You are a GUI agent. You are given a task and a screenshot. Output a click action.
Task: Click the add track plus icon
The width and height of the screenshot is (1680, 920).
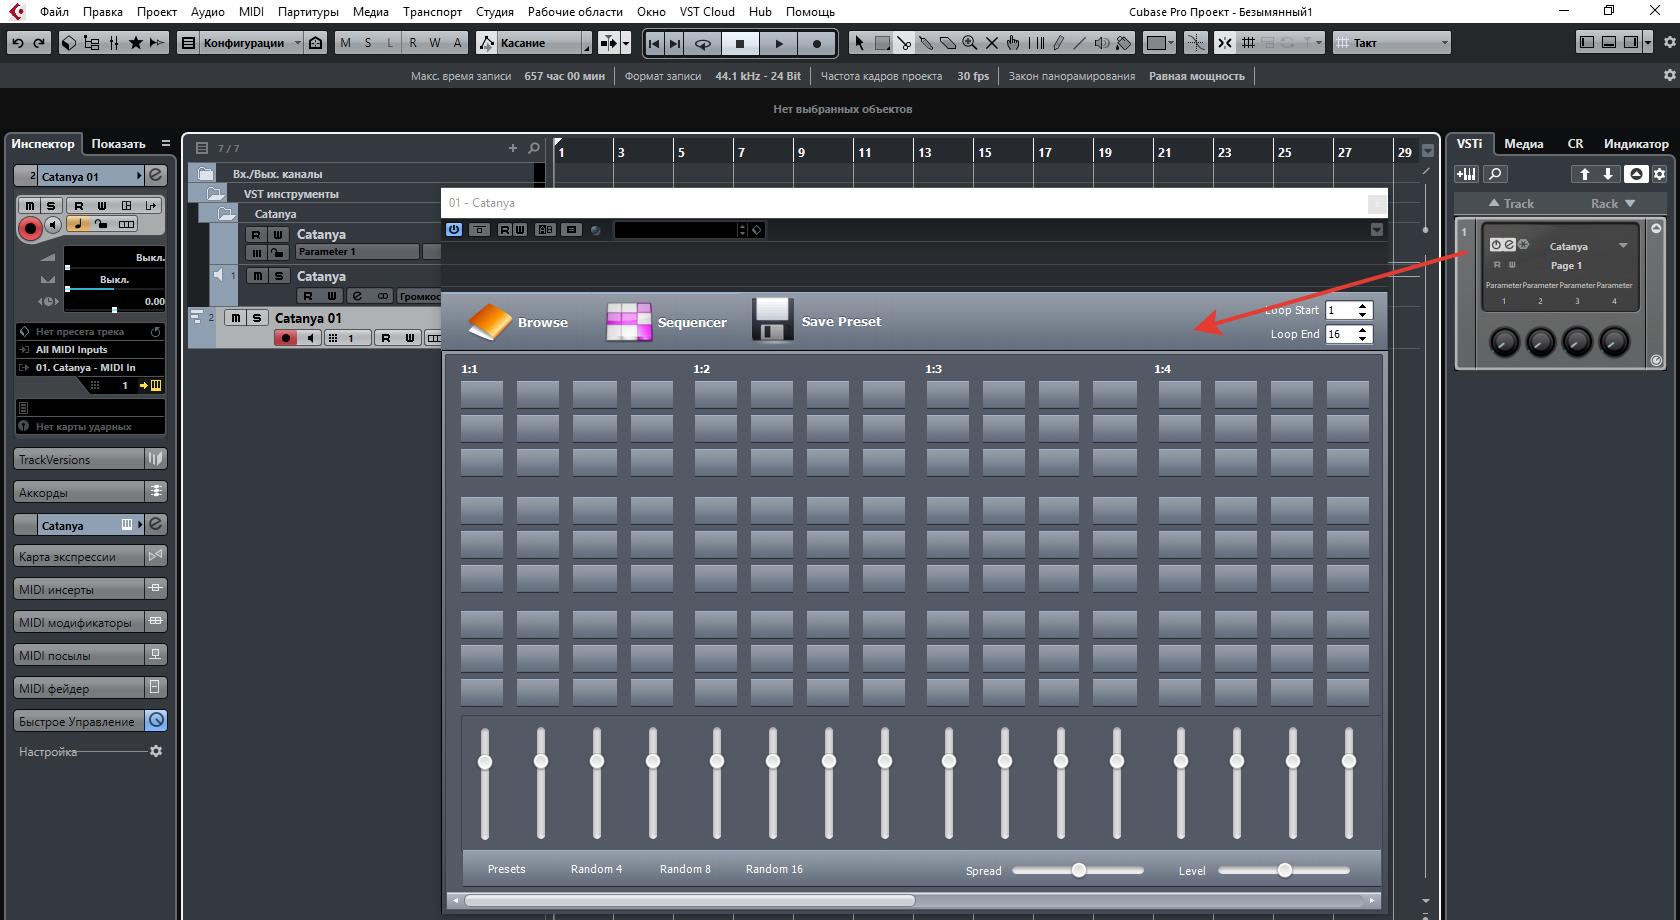(513, 148)
